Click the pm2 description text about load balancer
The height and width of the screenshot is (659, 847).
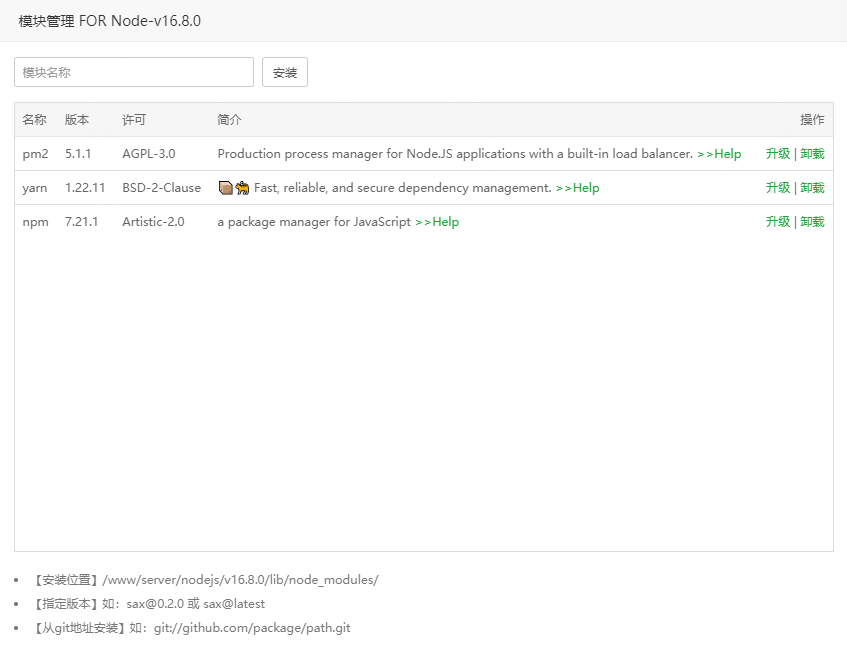455,154
